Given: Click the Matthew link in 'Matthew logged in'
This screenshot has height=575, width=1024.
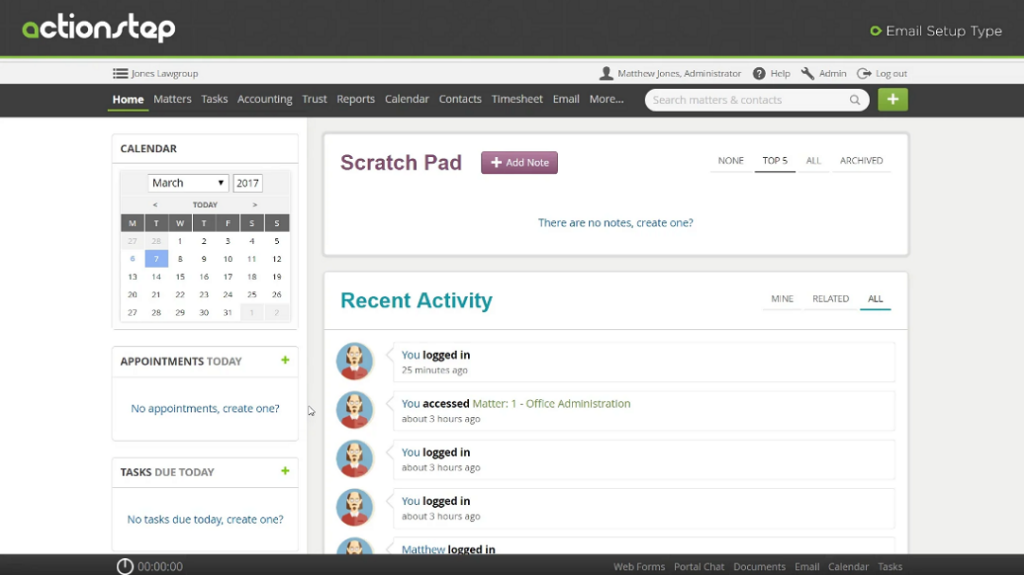Looking at the screenshot, I should coord(423,549).
